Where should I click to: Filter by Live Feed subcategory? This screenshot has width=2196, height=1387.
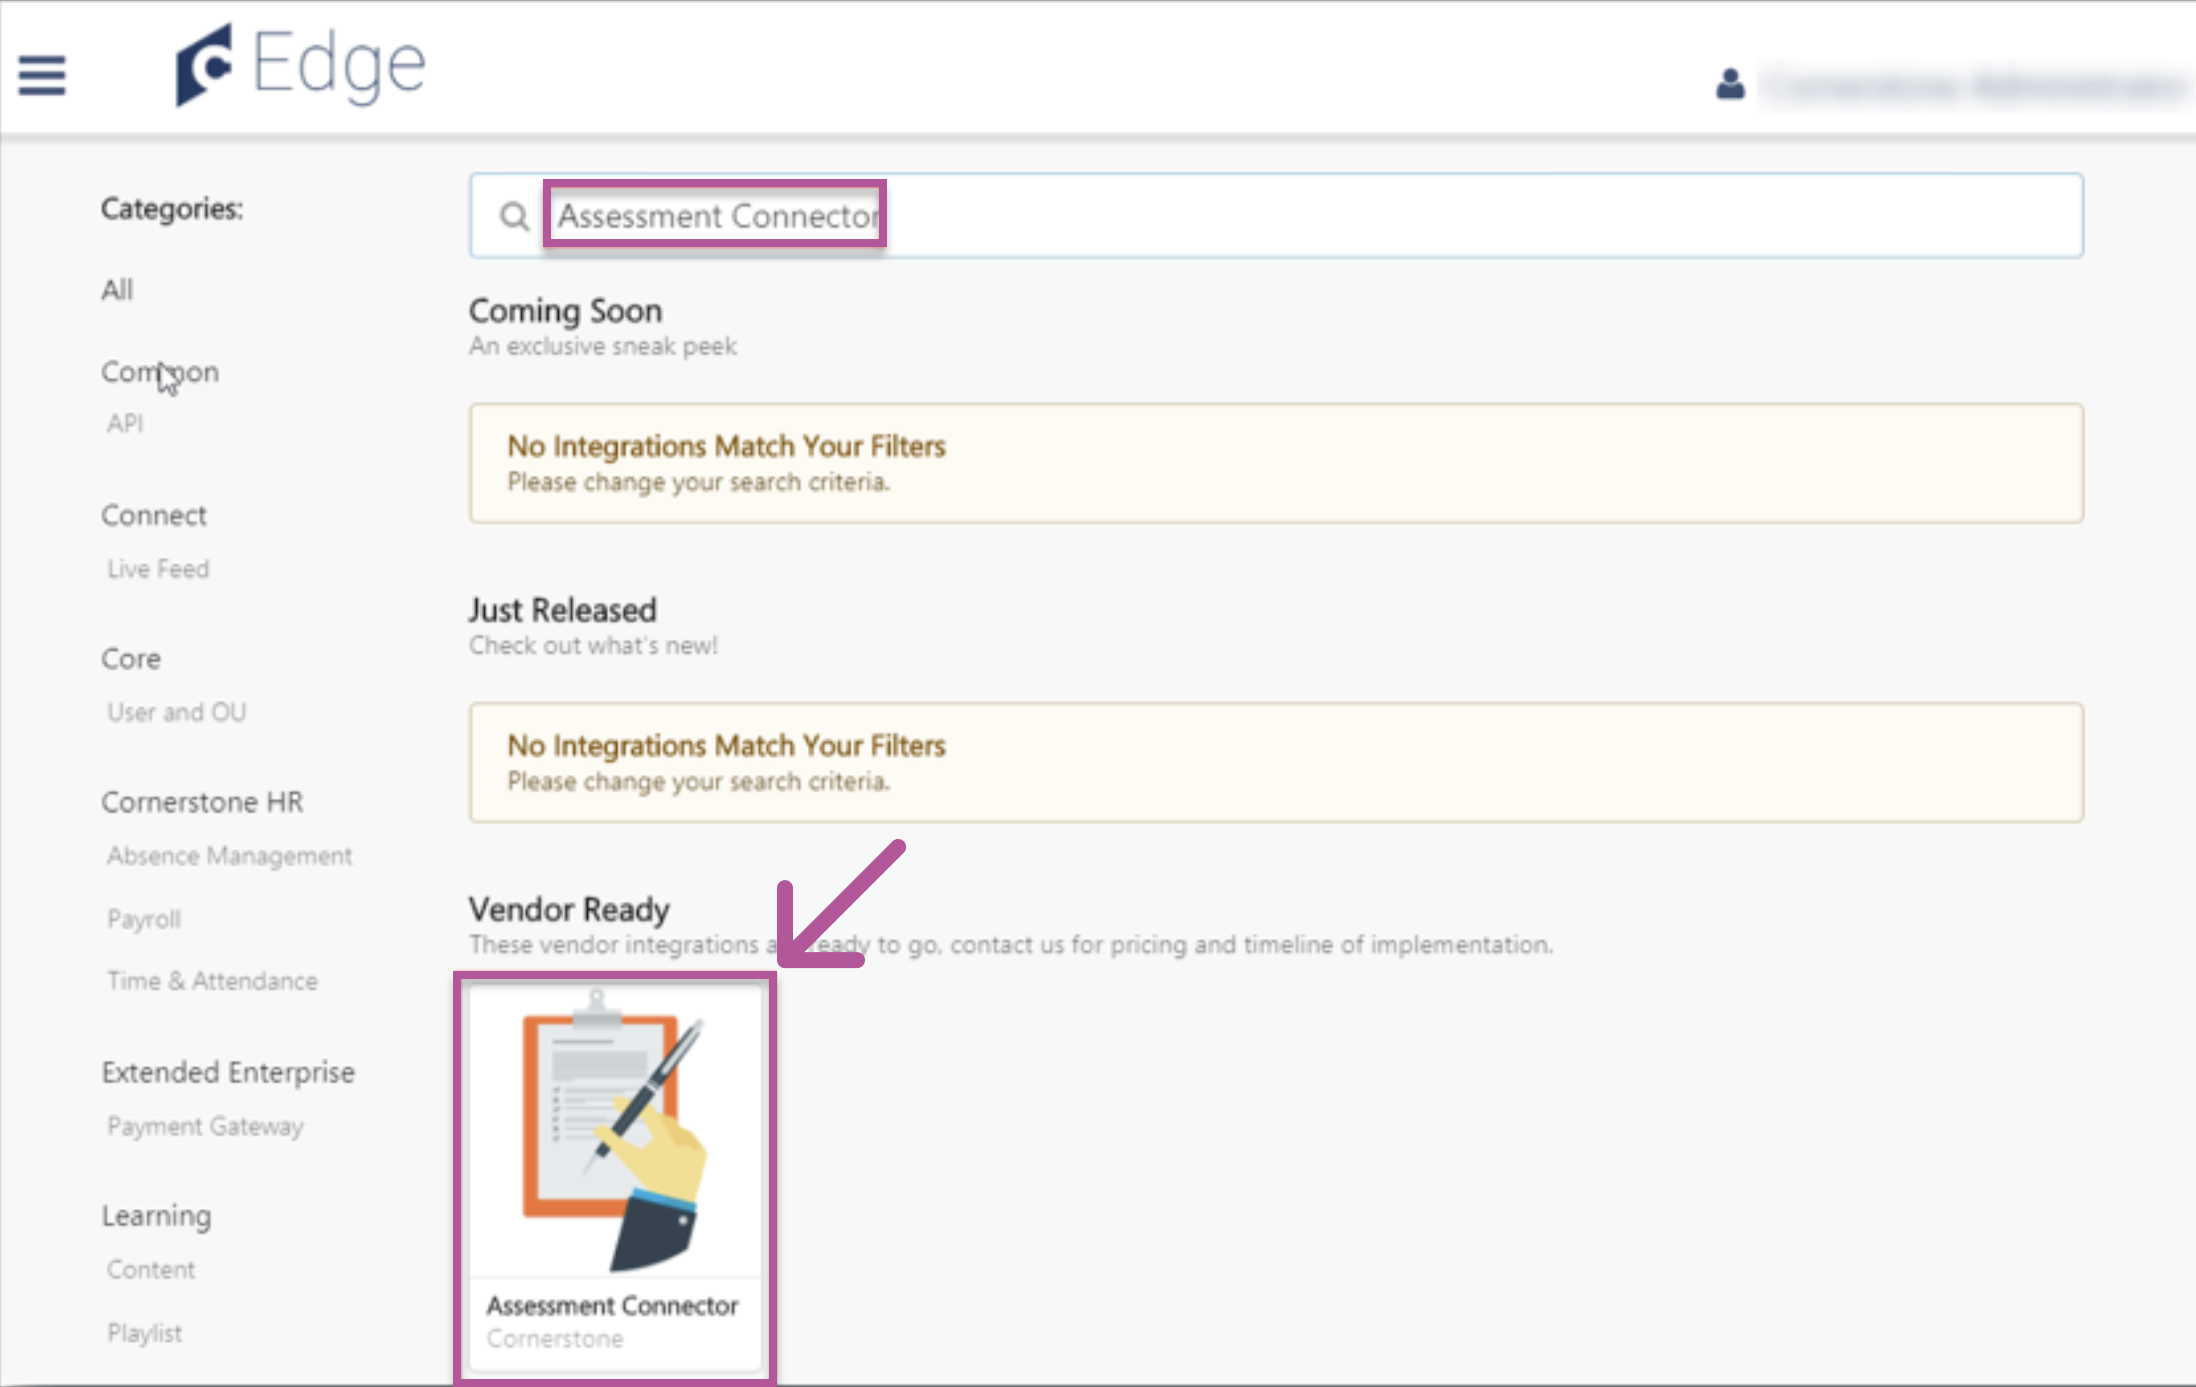[x=158, y=569]
